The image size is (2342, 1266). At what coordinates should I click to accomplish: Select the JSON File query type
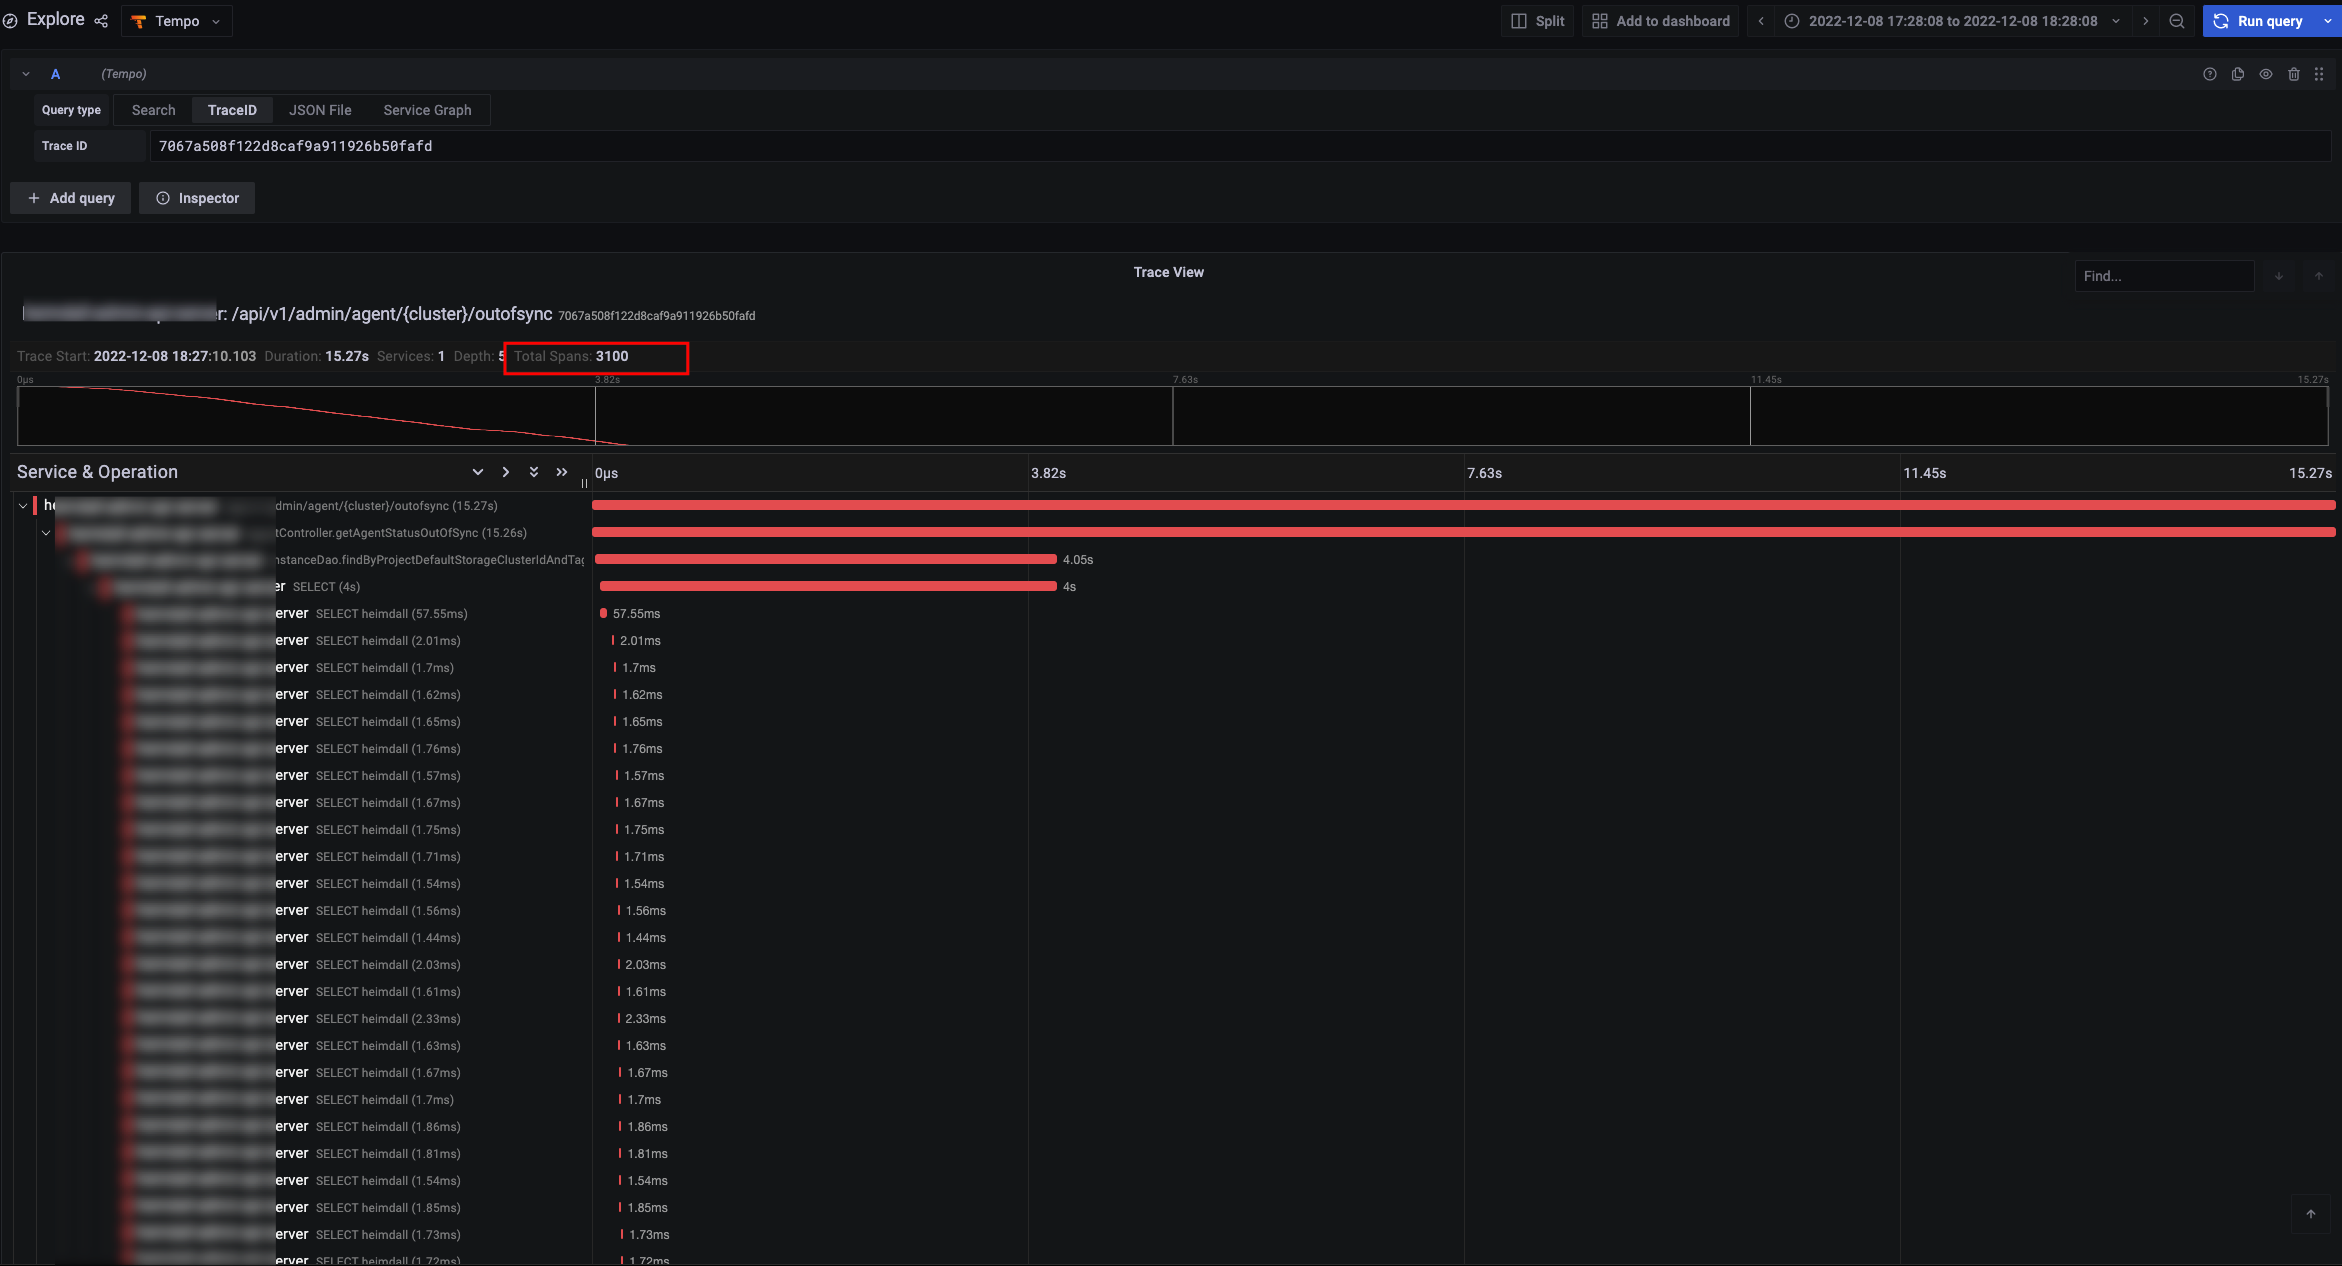click(x=320, y=110)
